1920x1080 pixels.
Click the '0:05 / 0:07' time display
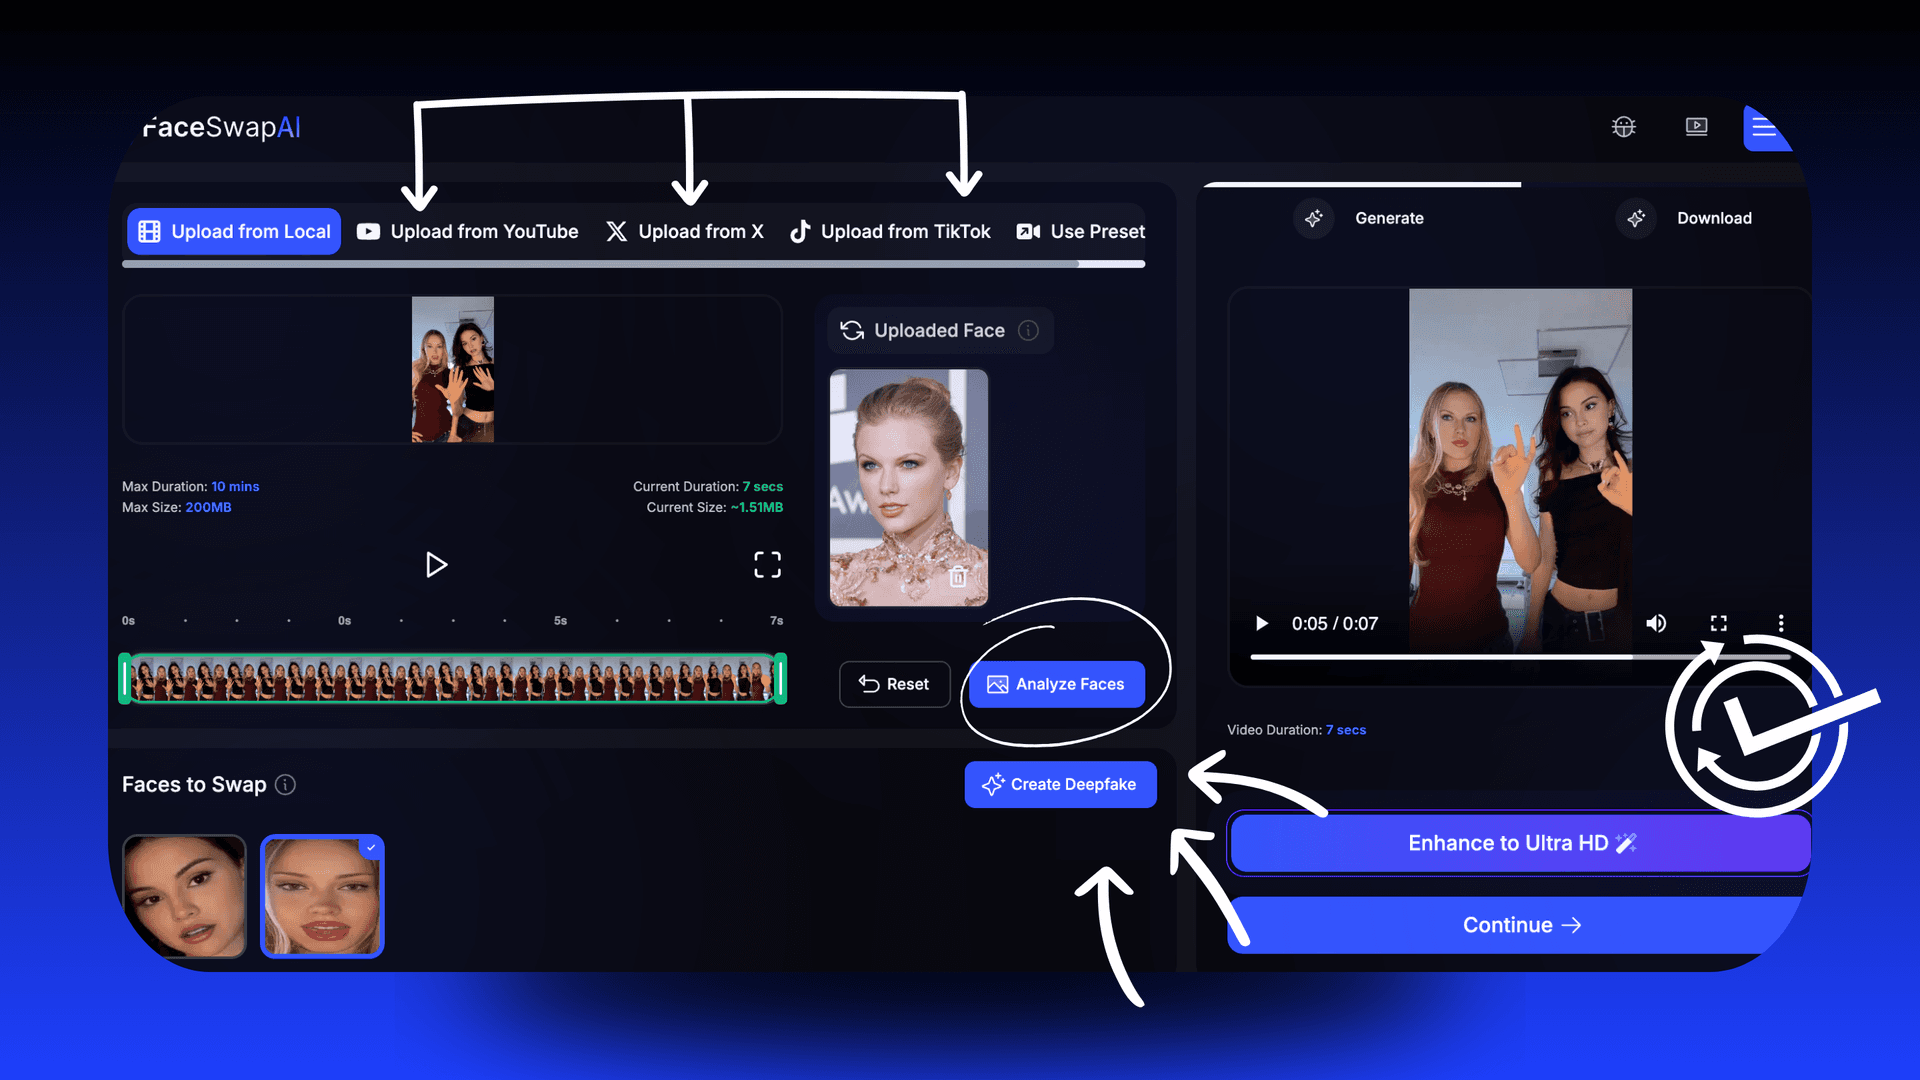1334,623
